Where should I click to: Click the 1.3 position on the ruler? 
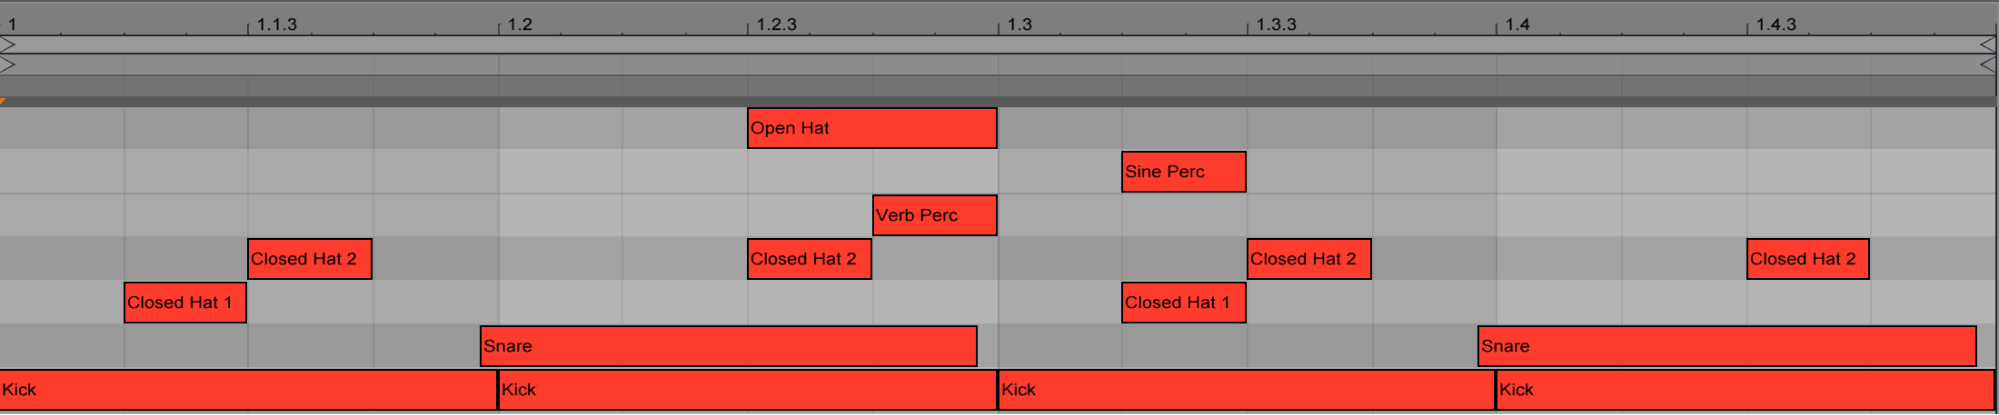pos(1019,24)
